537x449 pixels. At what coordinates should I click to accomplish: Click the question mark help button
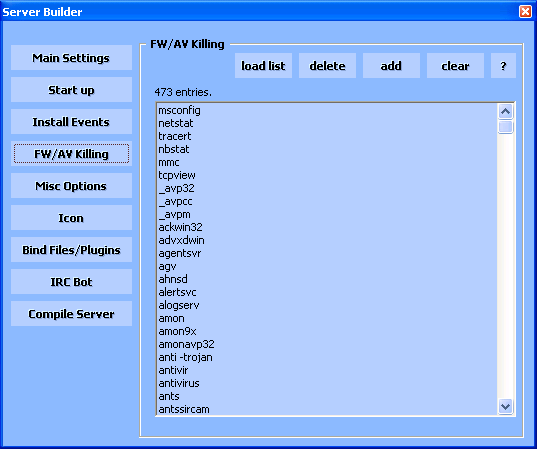(503, 65)
